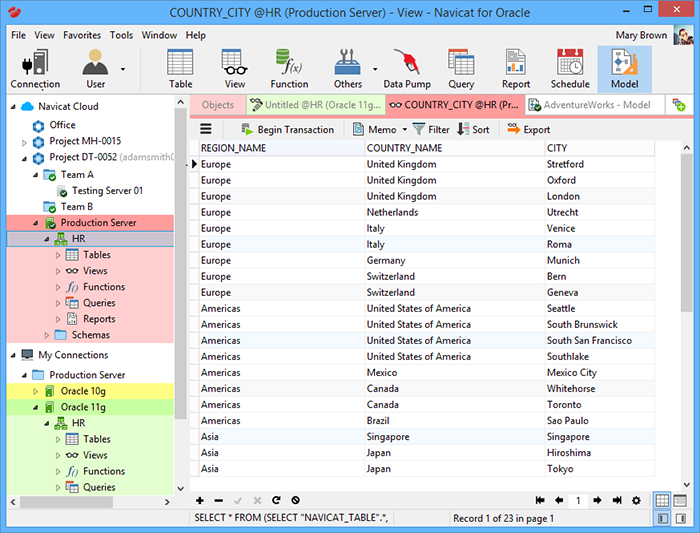Open the Window menu
Viewport: 700px width, 533px height.
pyautogui.click(x=159, y=35)
